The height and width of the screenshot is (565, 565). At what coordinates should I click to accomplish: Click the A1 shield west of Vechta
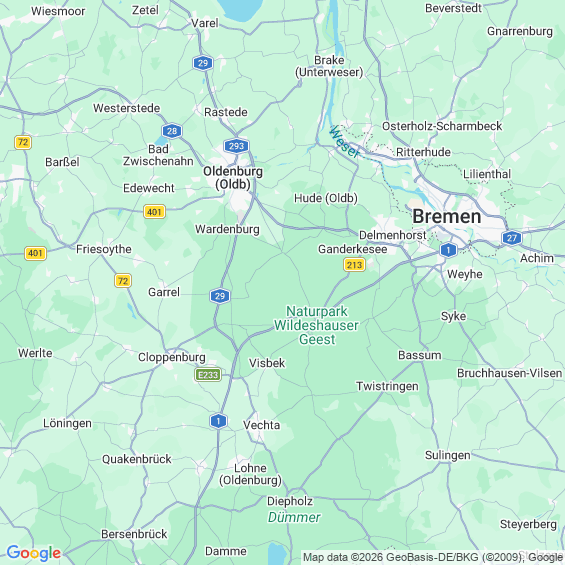coord(218,421)
